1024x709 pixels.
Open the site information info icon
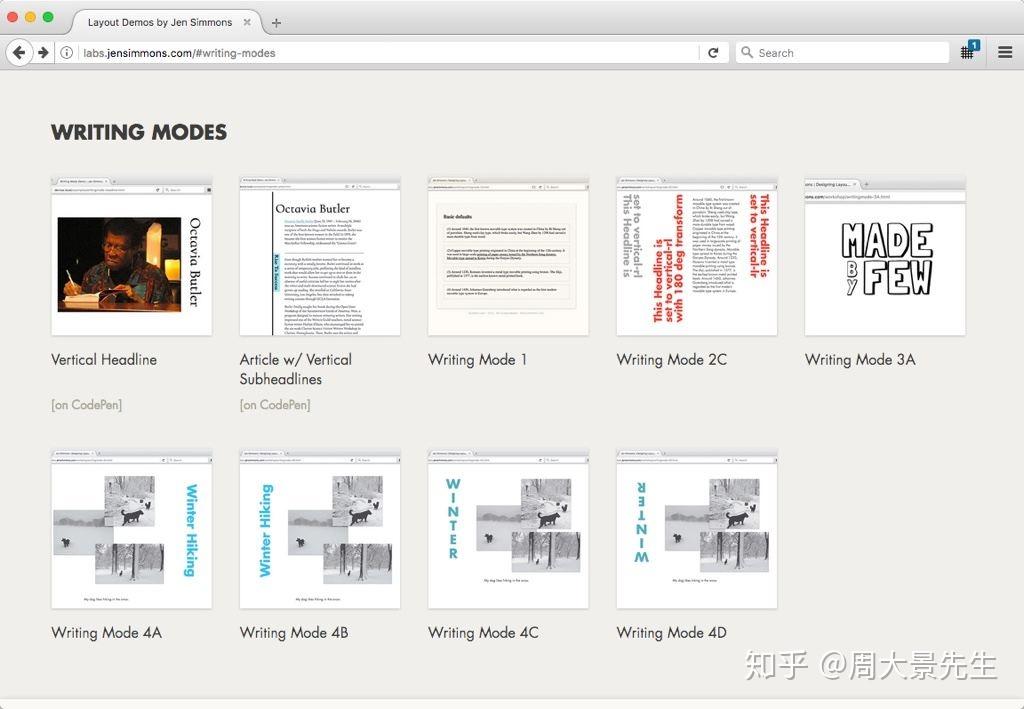(x=65, y=53)
